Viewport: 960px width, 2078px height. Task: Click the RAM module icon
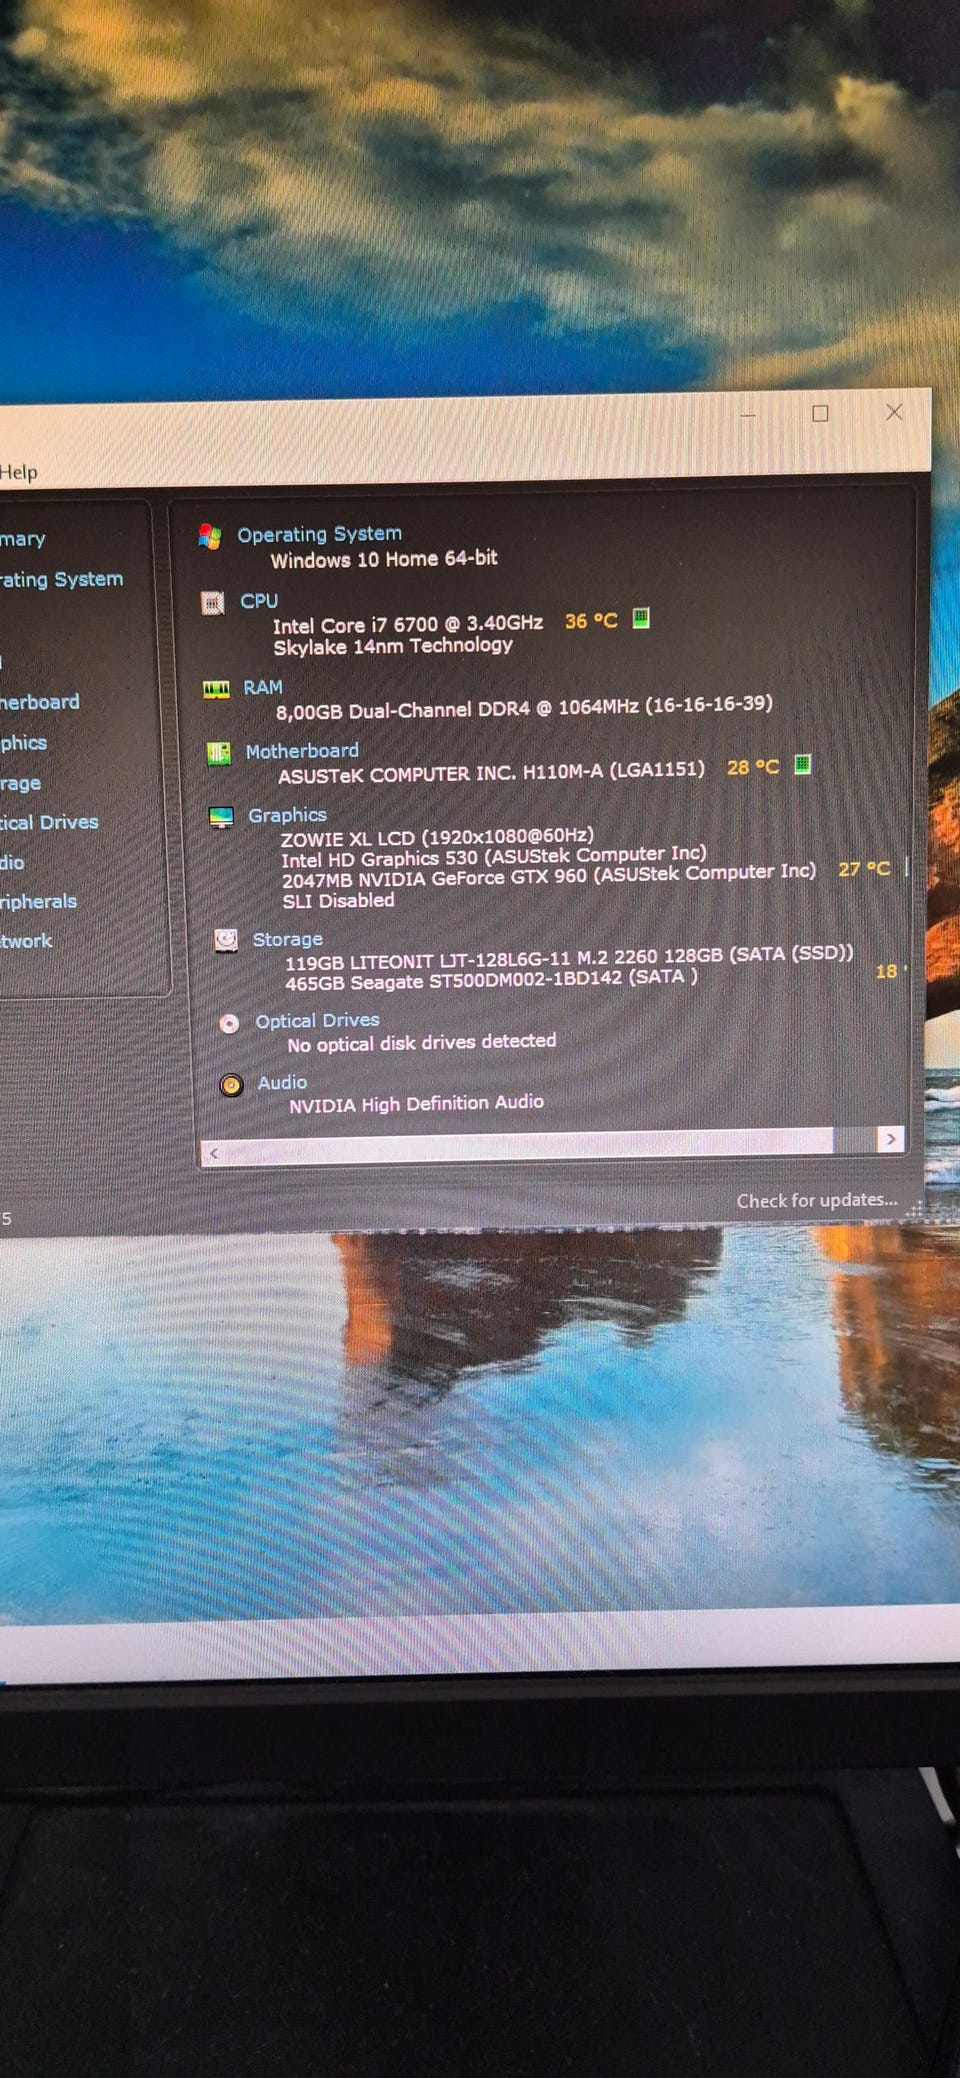point(216,689)
